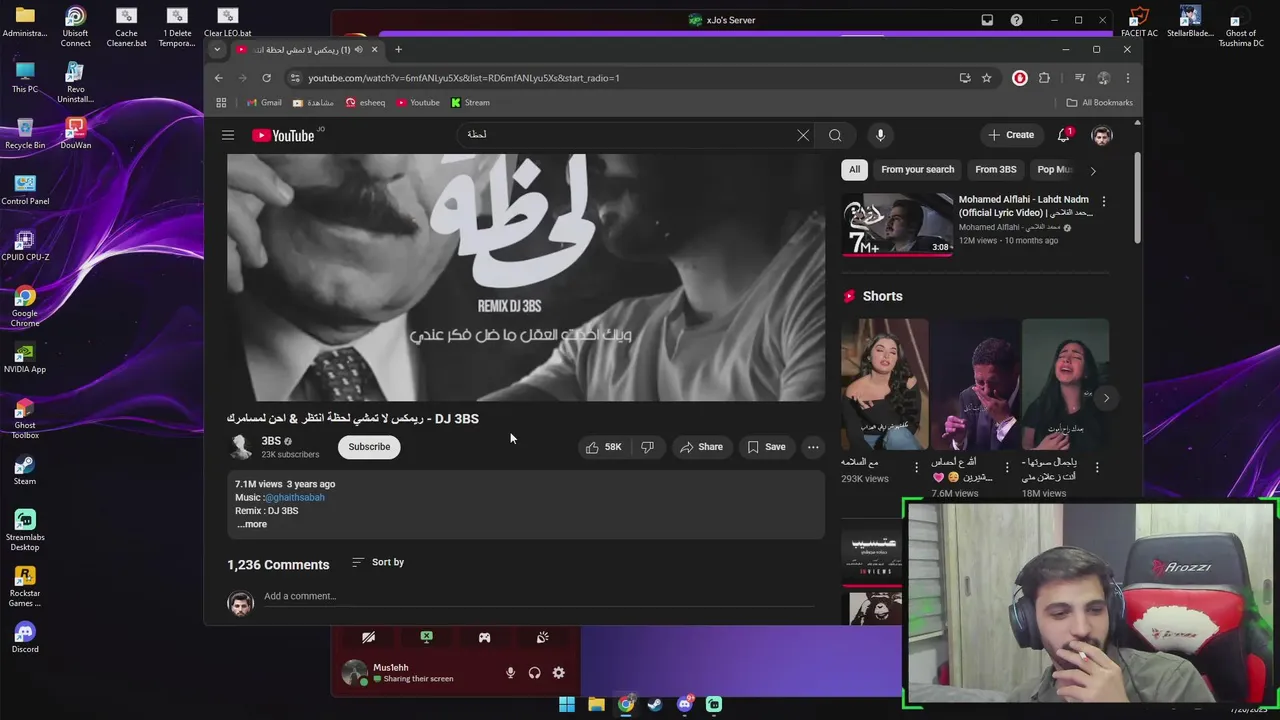1280x720 pixels.
Task: Open the Youtube bookmark
Action: [x=418, y=102]
